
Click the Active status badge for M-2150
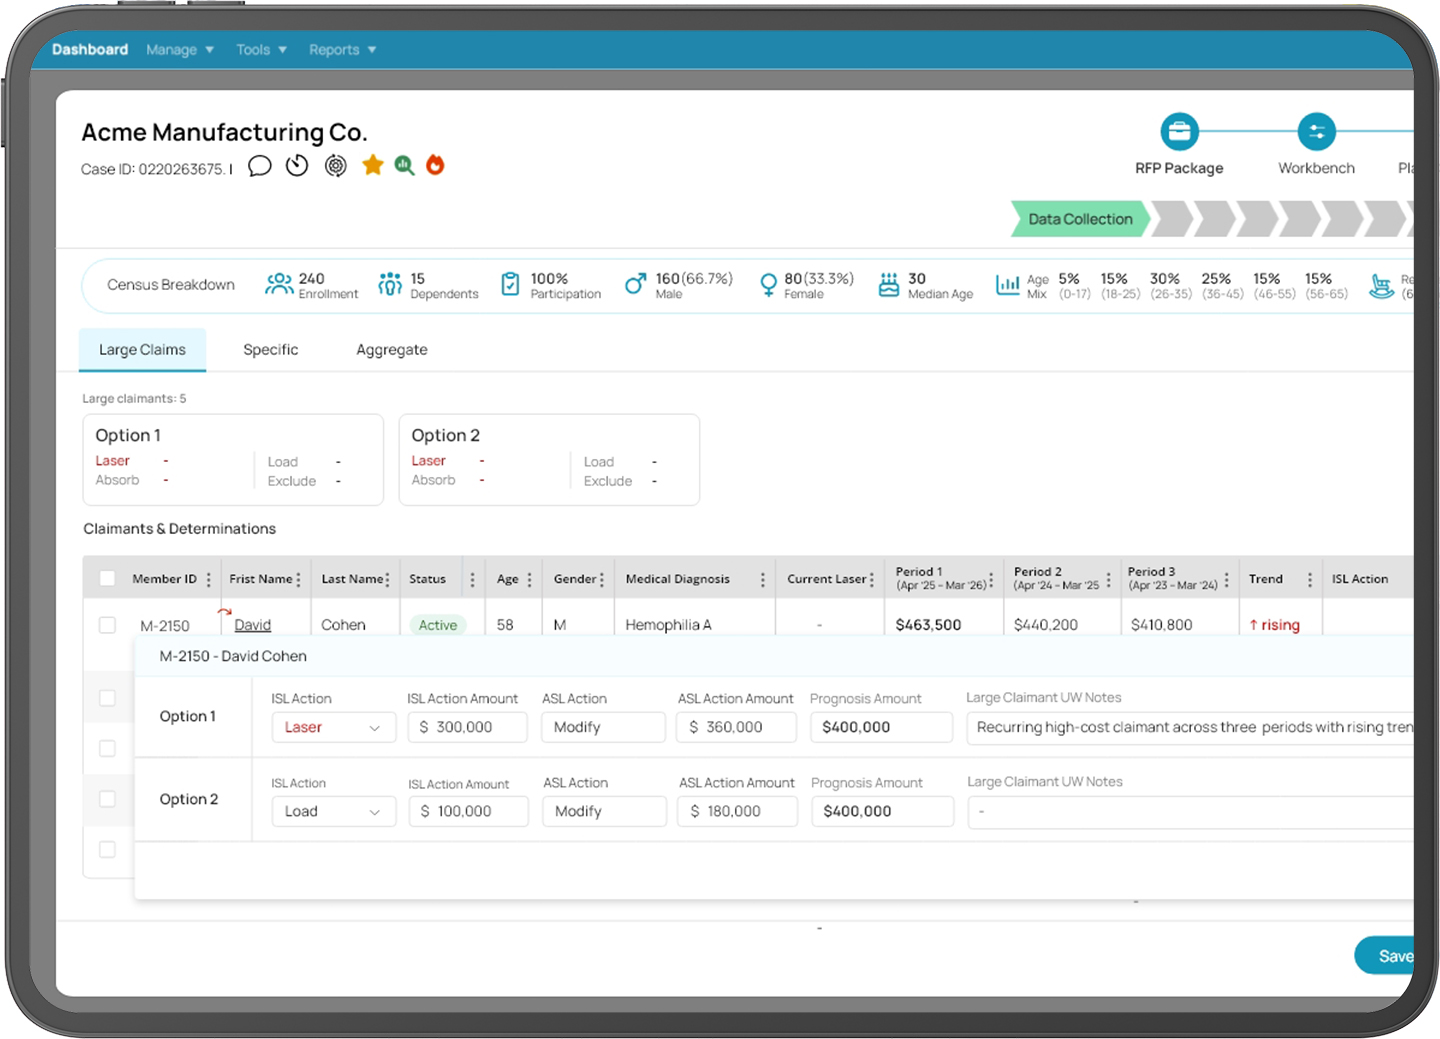[x=438, y=625]
